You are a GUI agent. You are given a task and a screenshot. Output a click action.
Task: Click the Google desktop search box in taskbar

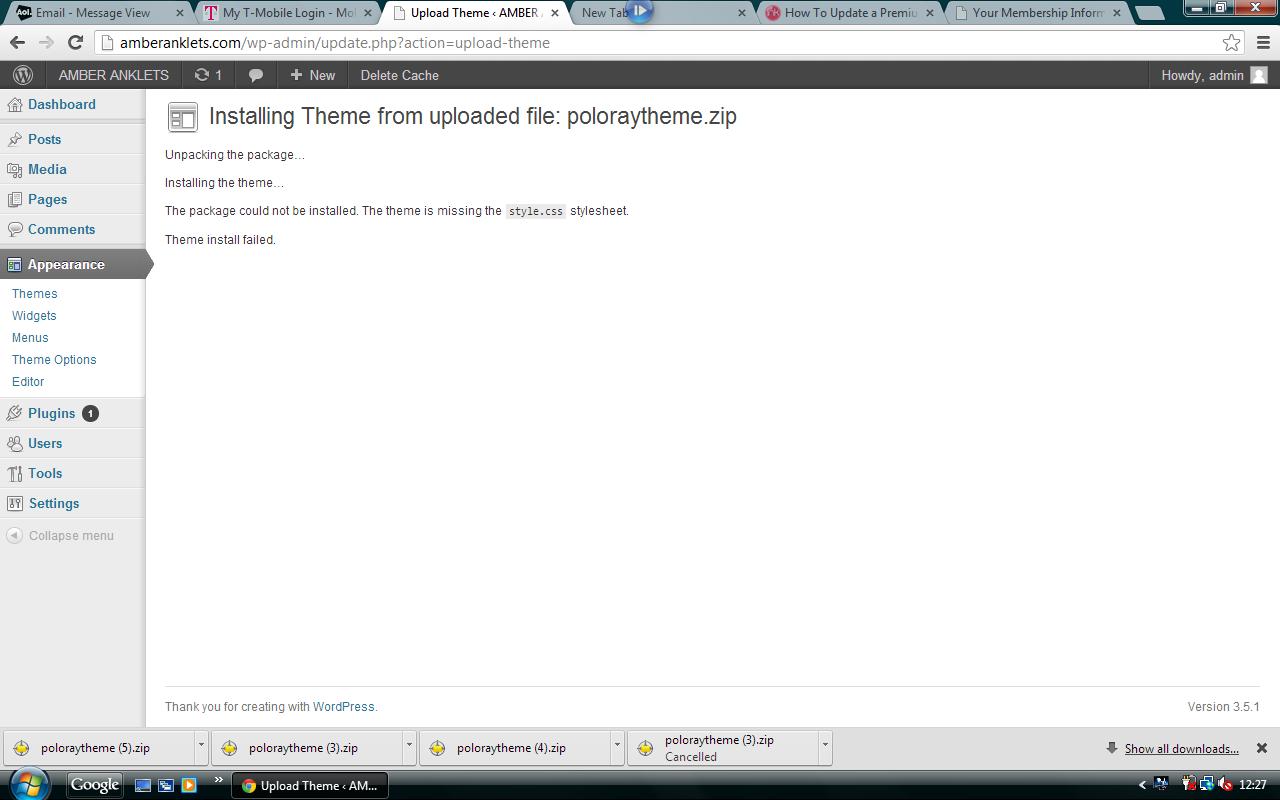[95, 785]
